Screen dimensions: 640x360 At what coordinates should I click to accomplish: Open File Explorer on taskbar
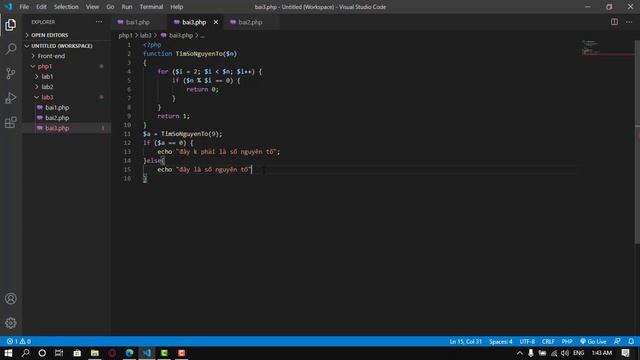95,353
